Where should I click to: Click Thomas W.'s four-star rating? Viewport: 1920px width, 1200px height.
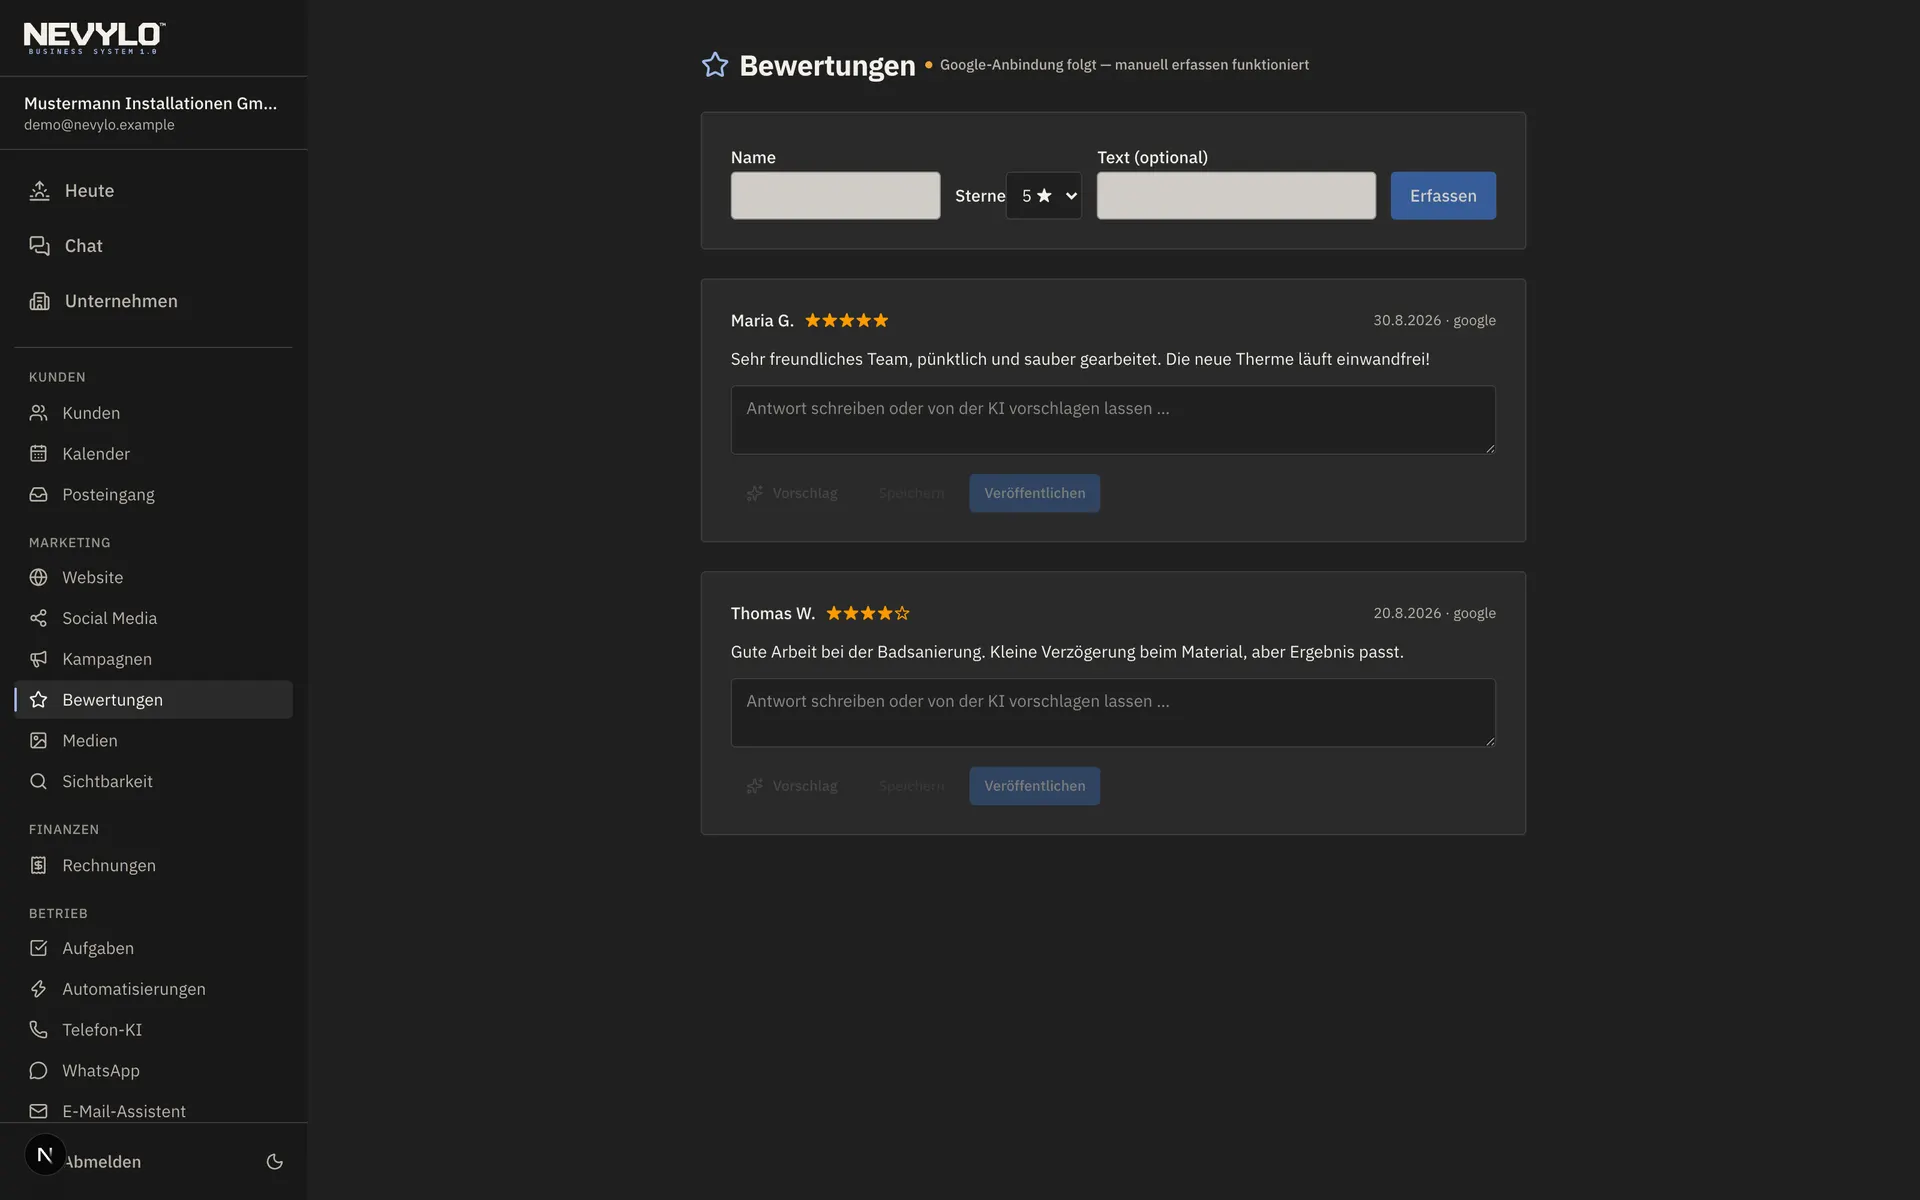tap(868, 613)
